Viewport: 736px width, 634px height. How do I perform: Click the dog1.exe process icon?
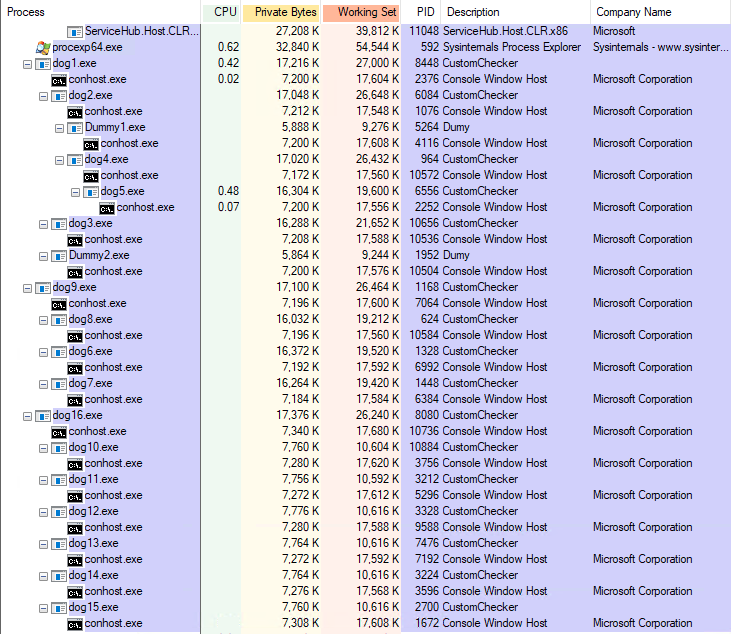tap(43, 64)
